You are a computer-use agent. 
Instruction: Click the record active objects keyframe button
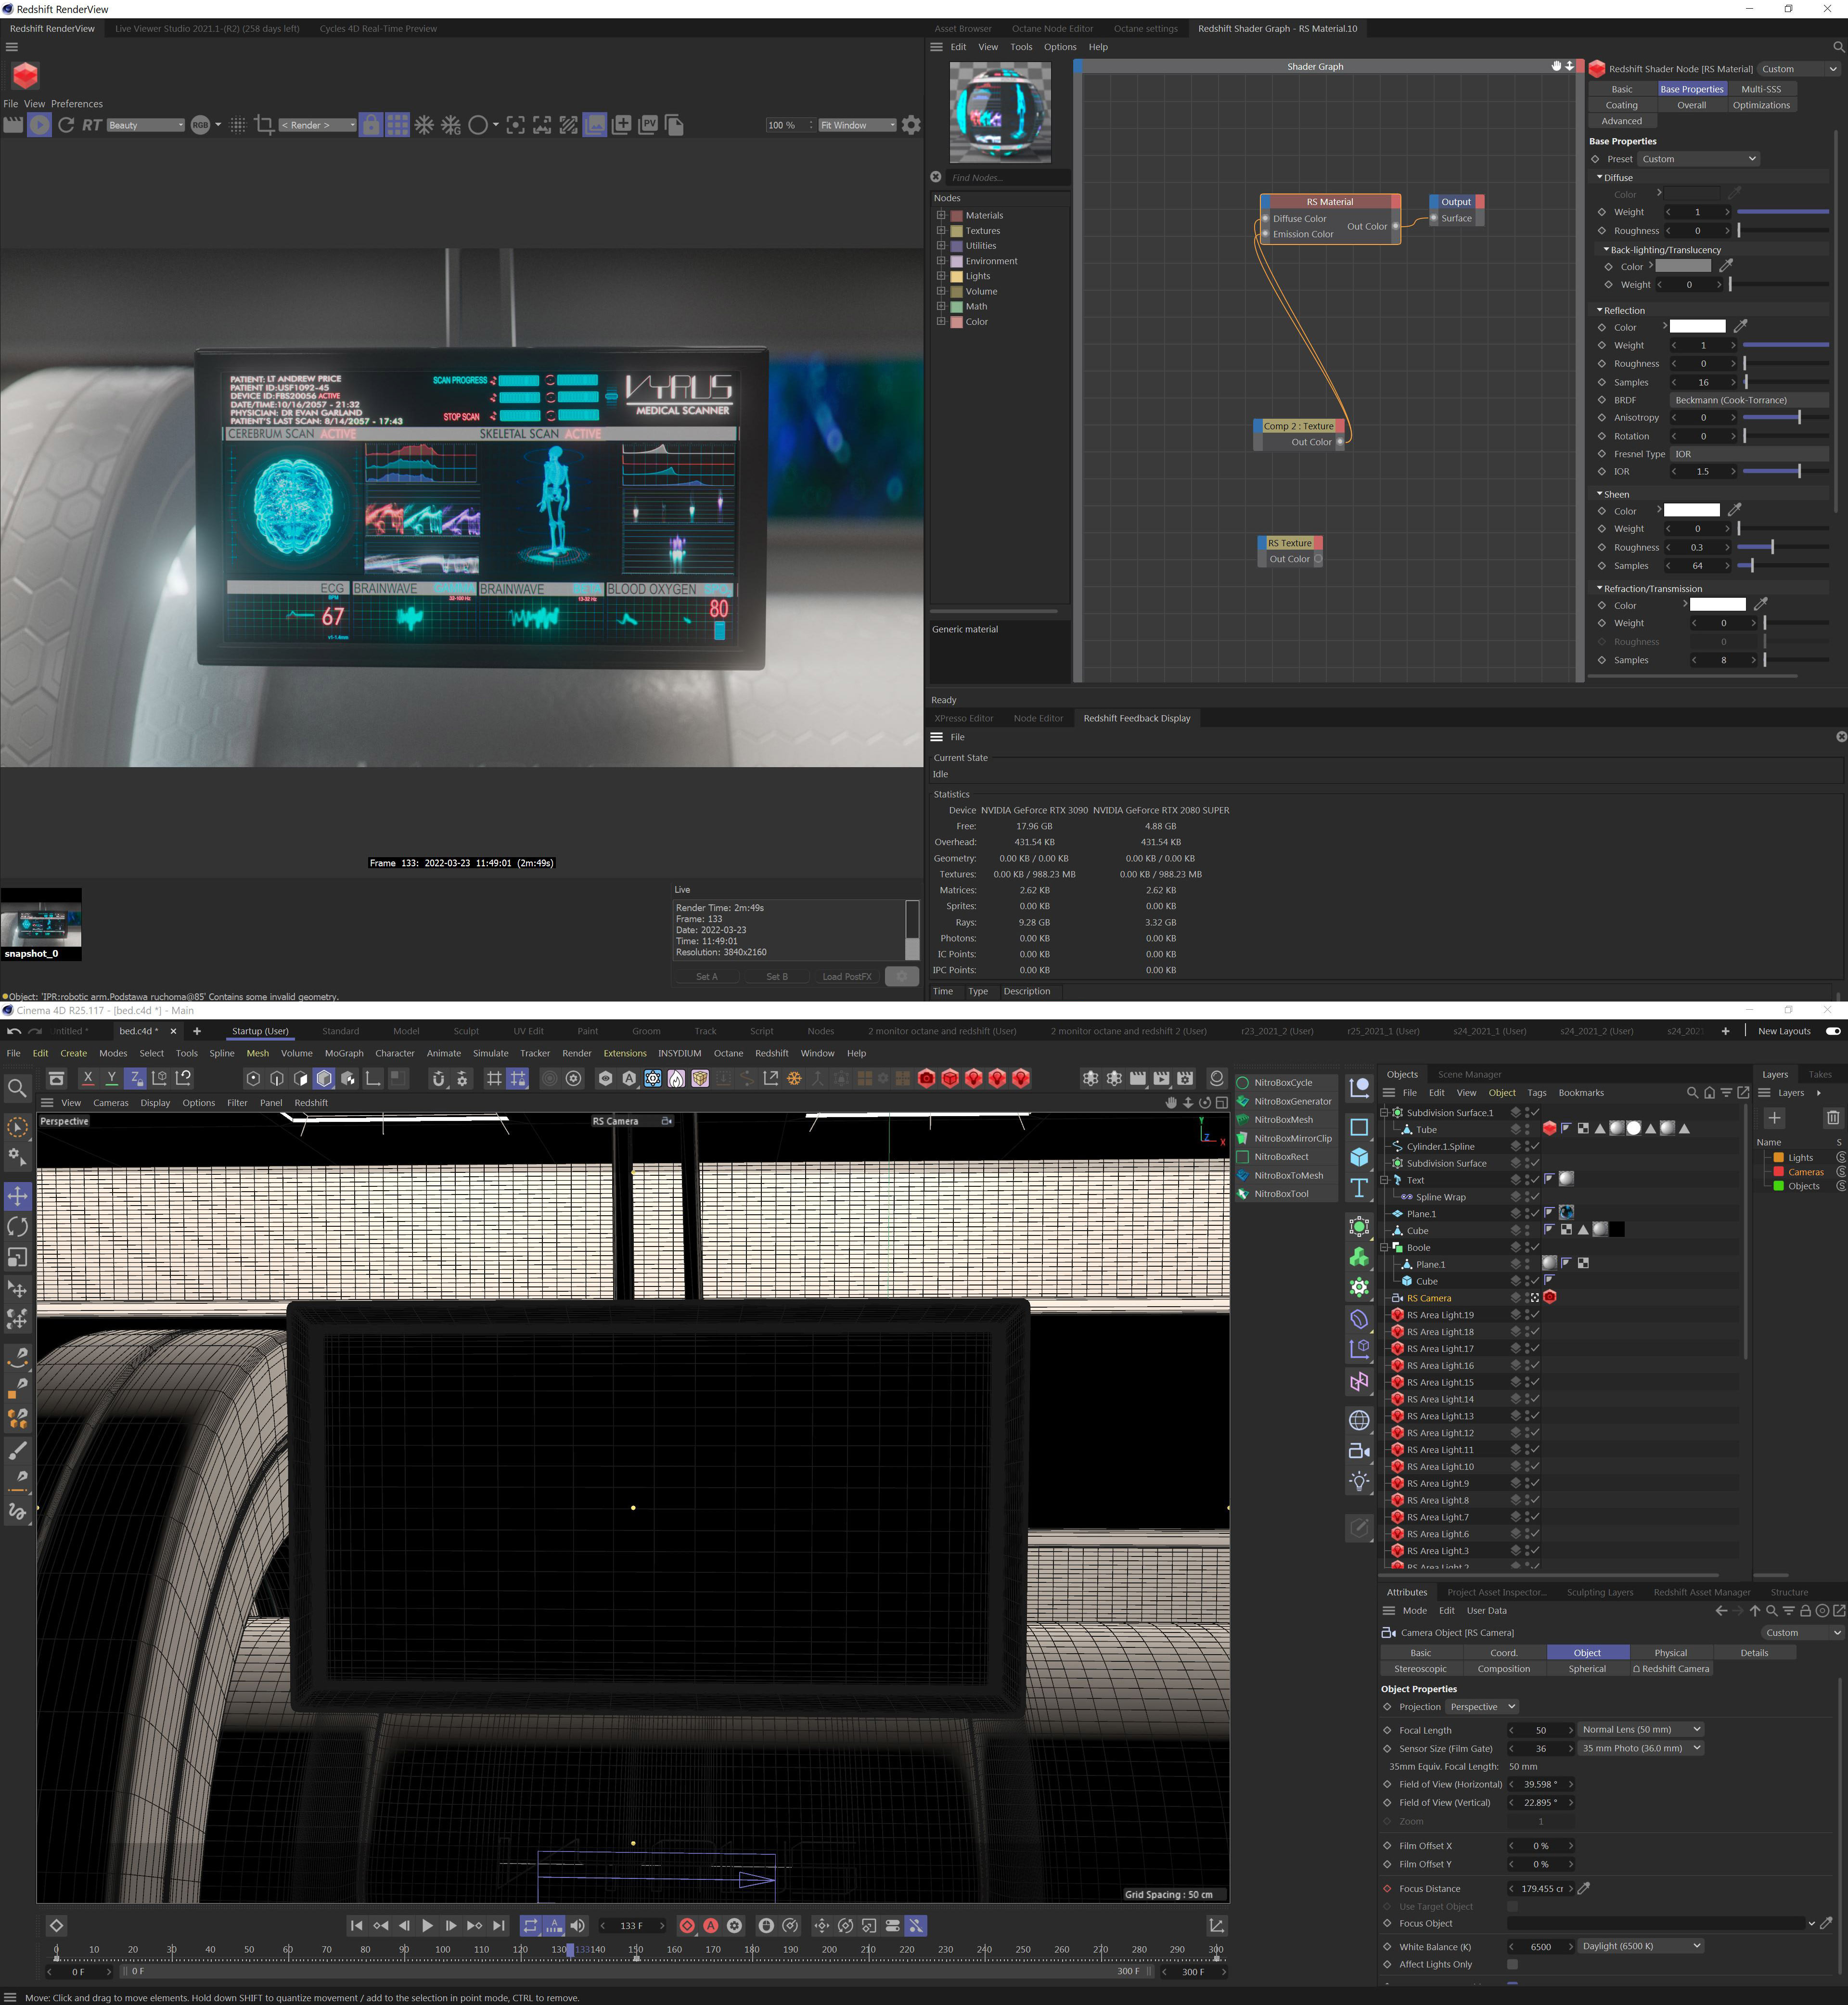(687, 1925)
